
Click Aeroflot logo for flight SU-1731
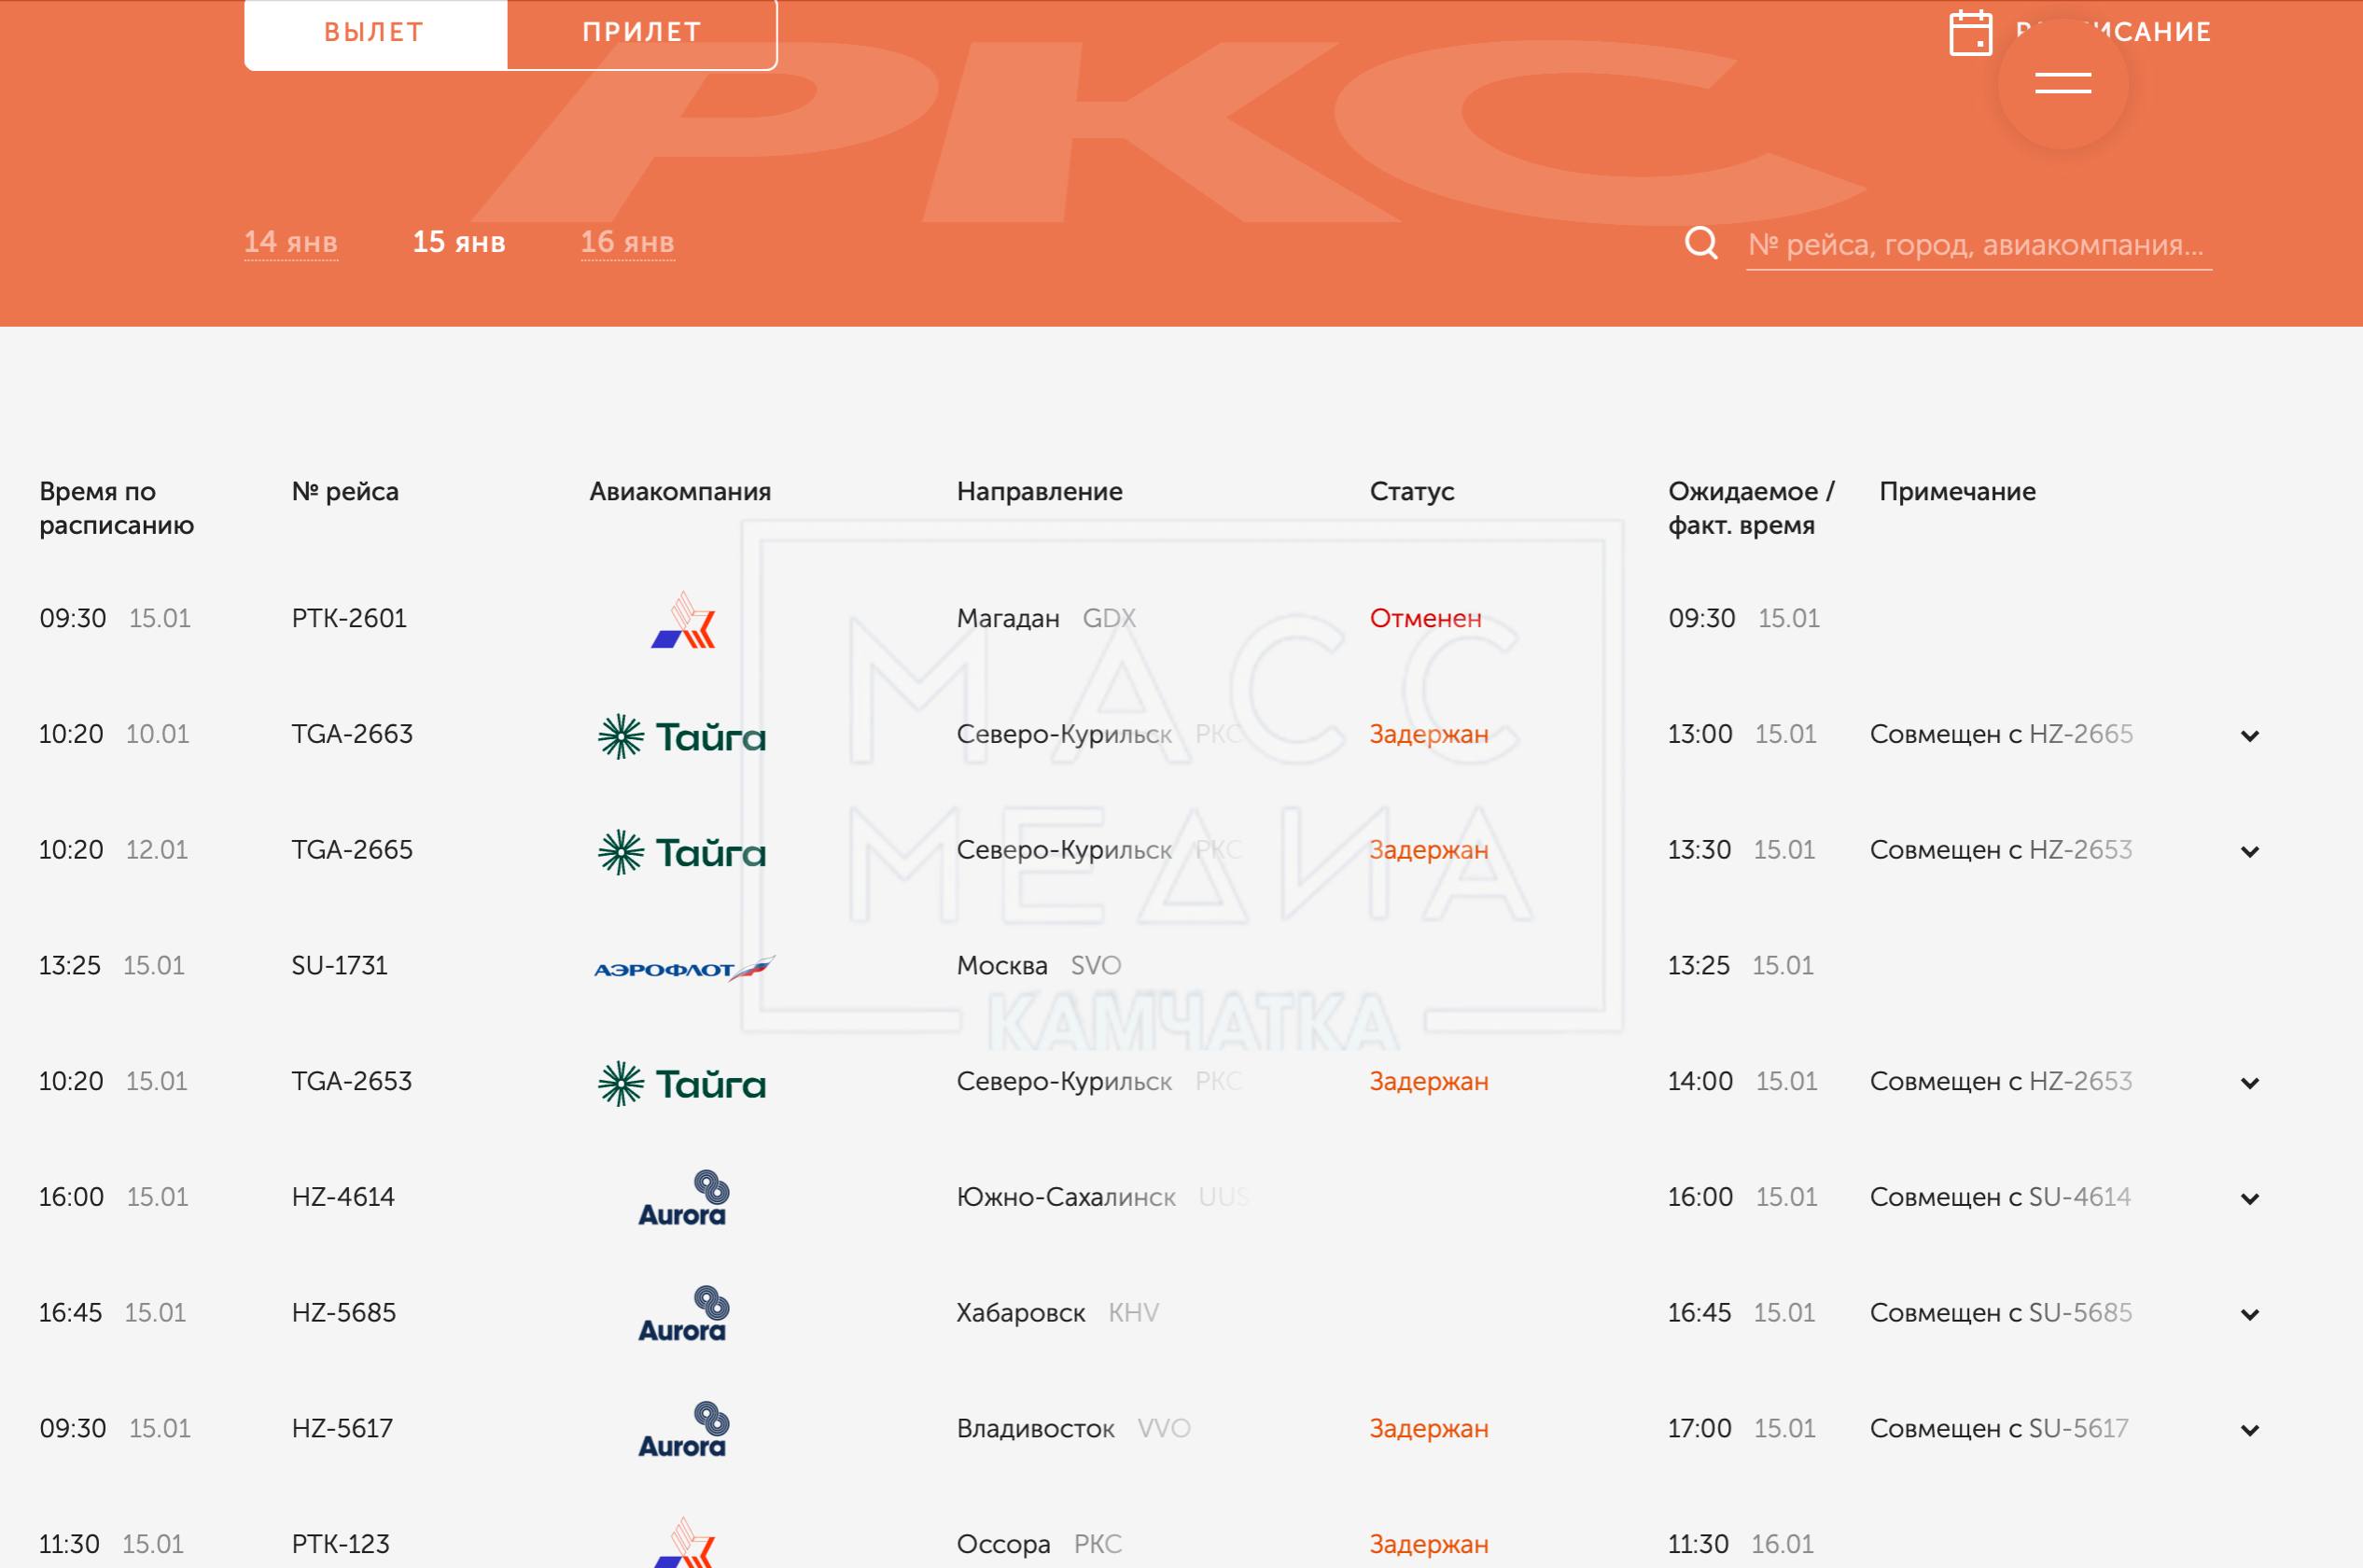pos(683,967)
